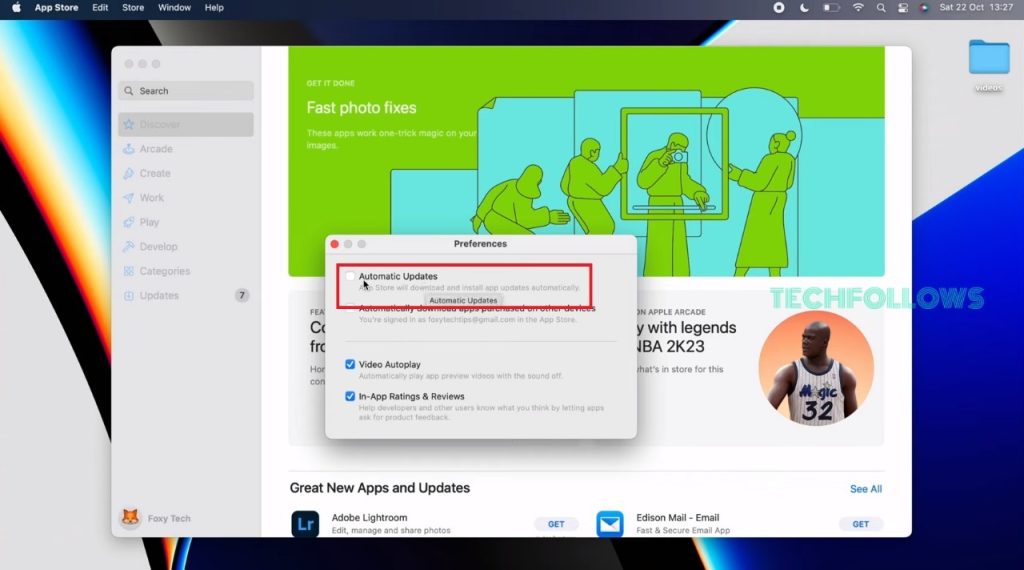
Task: Click the screen recording stop icon in menu bar
Action: pyautogui.click(x=778, y=7)
